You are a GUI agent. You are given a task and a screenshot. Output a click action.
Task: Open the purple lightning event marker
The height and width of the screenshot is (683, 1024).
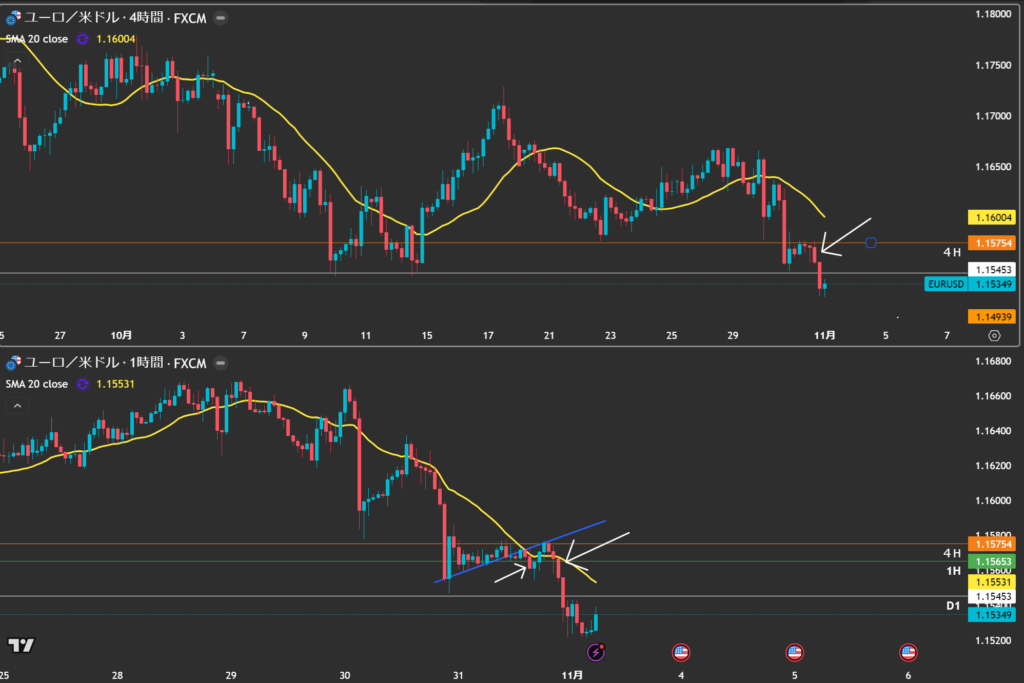coord(597,652)
